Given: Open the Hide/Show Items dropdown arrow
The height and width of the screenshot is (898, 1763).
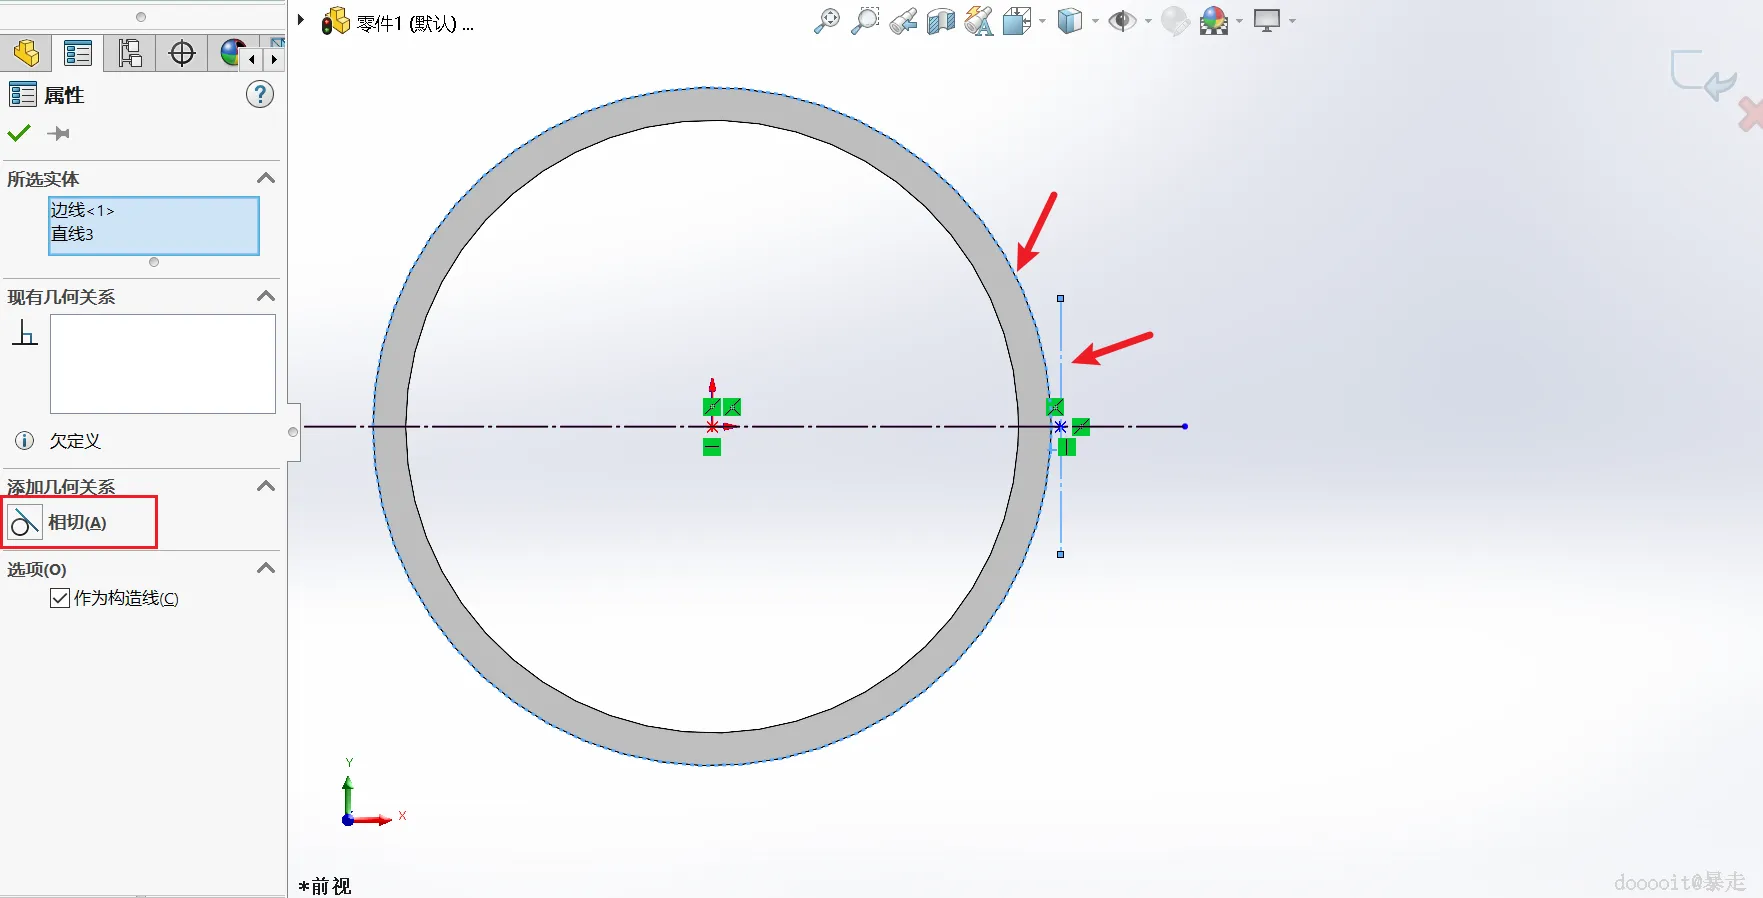Looking at the screenshot, I should (1148, 21).
